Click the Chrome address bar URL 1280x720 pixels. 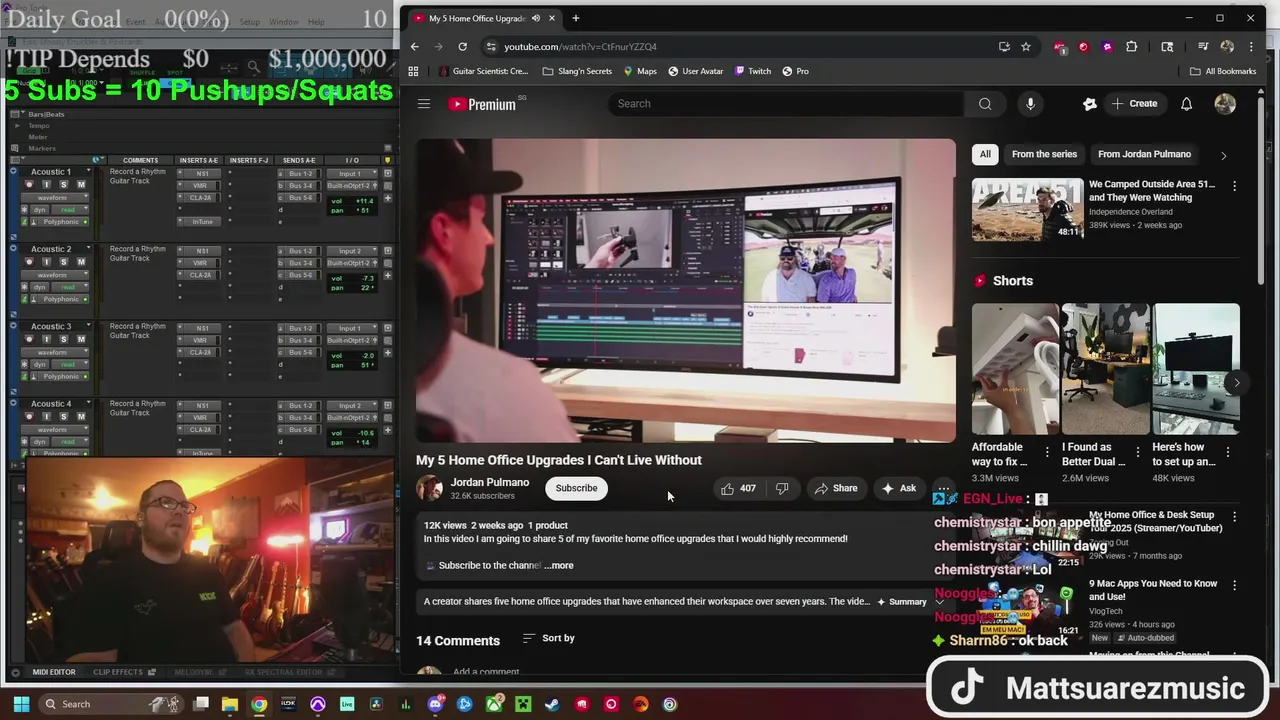click(x=580, y=46)
